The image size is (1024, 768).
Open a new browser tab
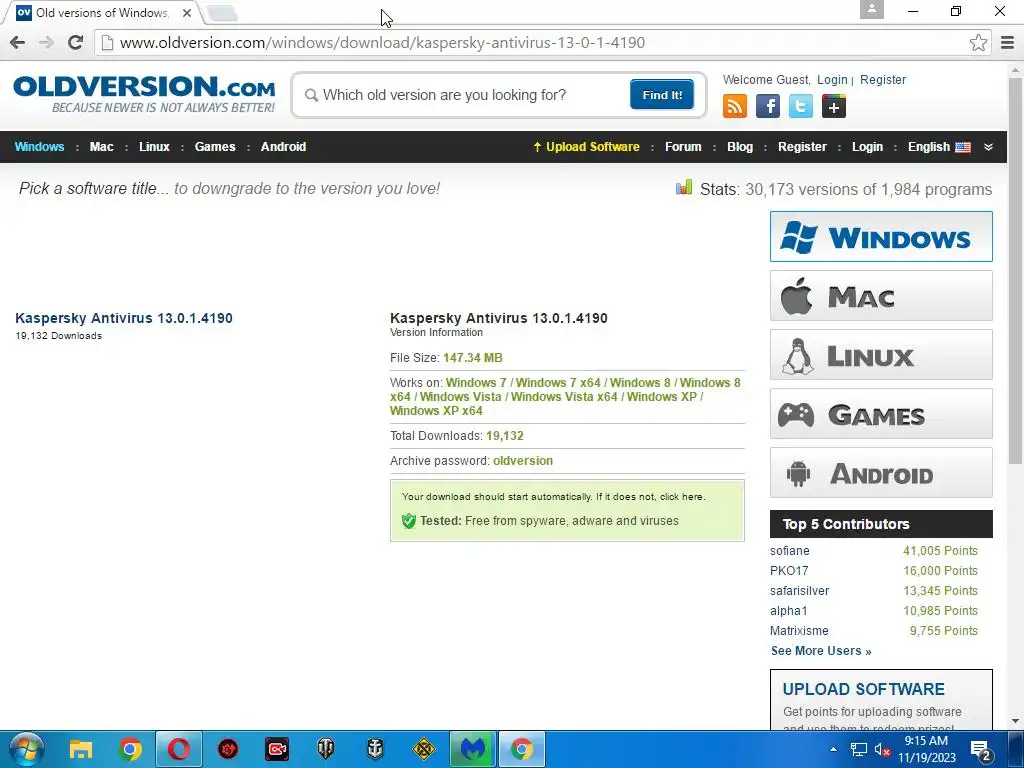pos(221,13)
